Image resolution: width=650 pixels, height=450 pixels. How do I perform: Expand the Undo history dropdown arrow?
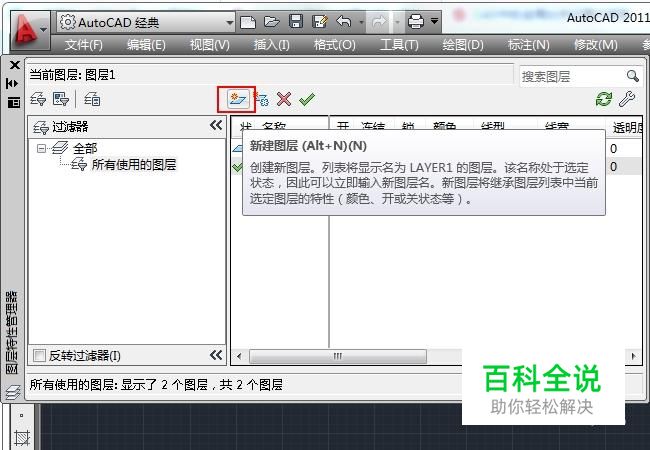tap(361, 22)
